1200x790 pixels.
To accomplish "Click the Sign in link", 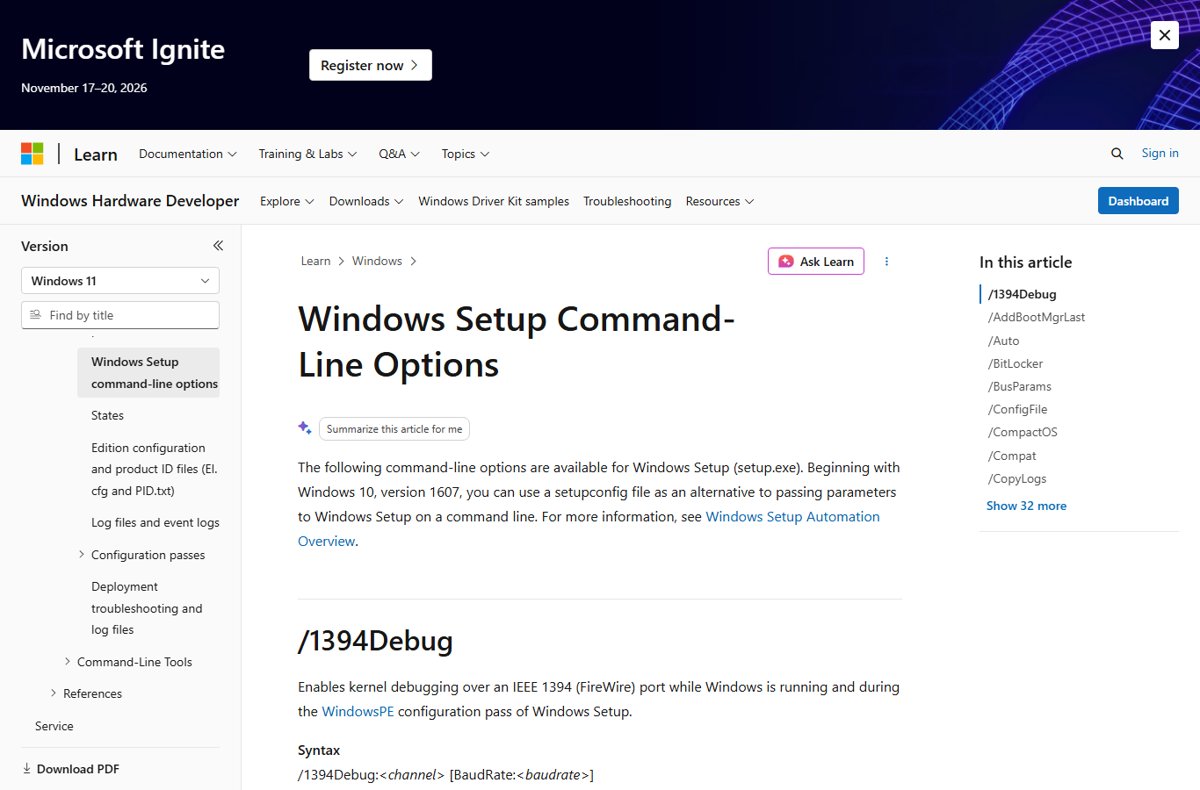I will 1160,153.
